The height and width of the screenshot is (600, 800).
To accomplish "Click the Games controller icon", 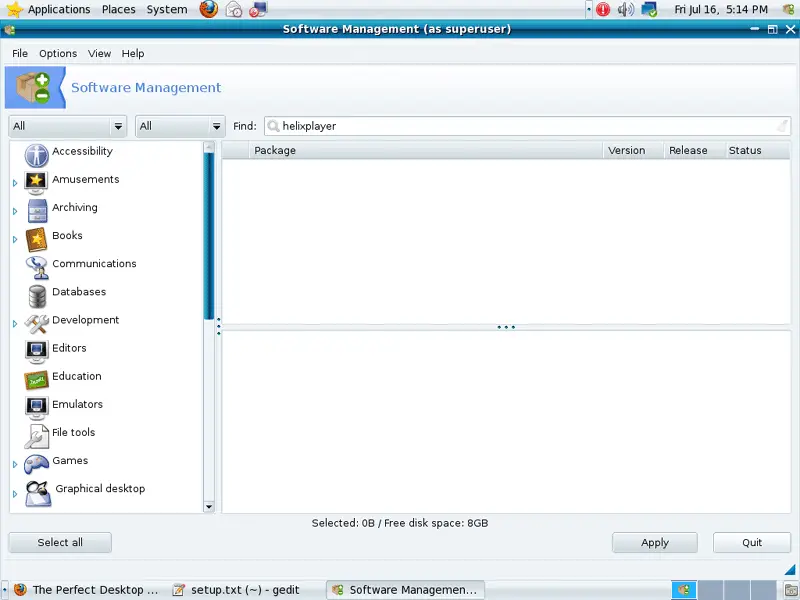I will click(36, 464).
